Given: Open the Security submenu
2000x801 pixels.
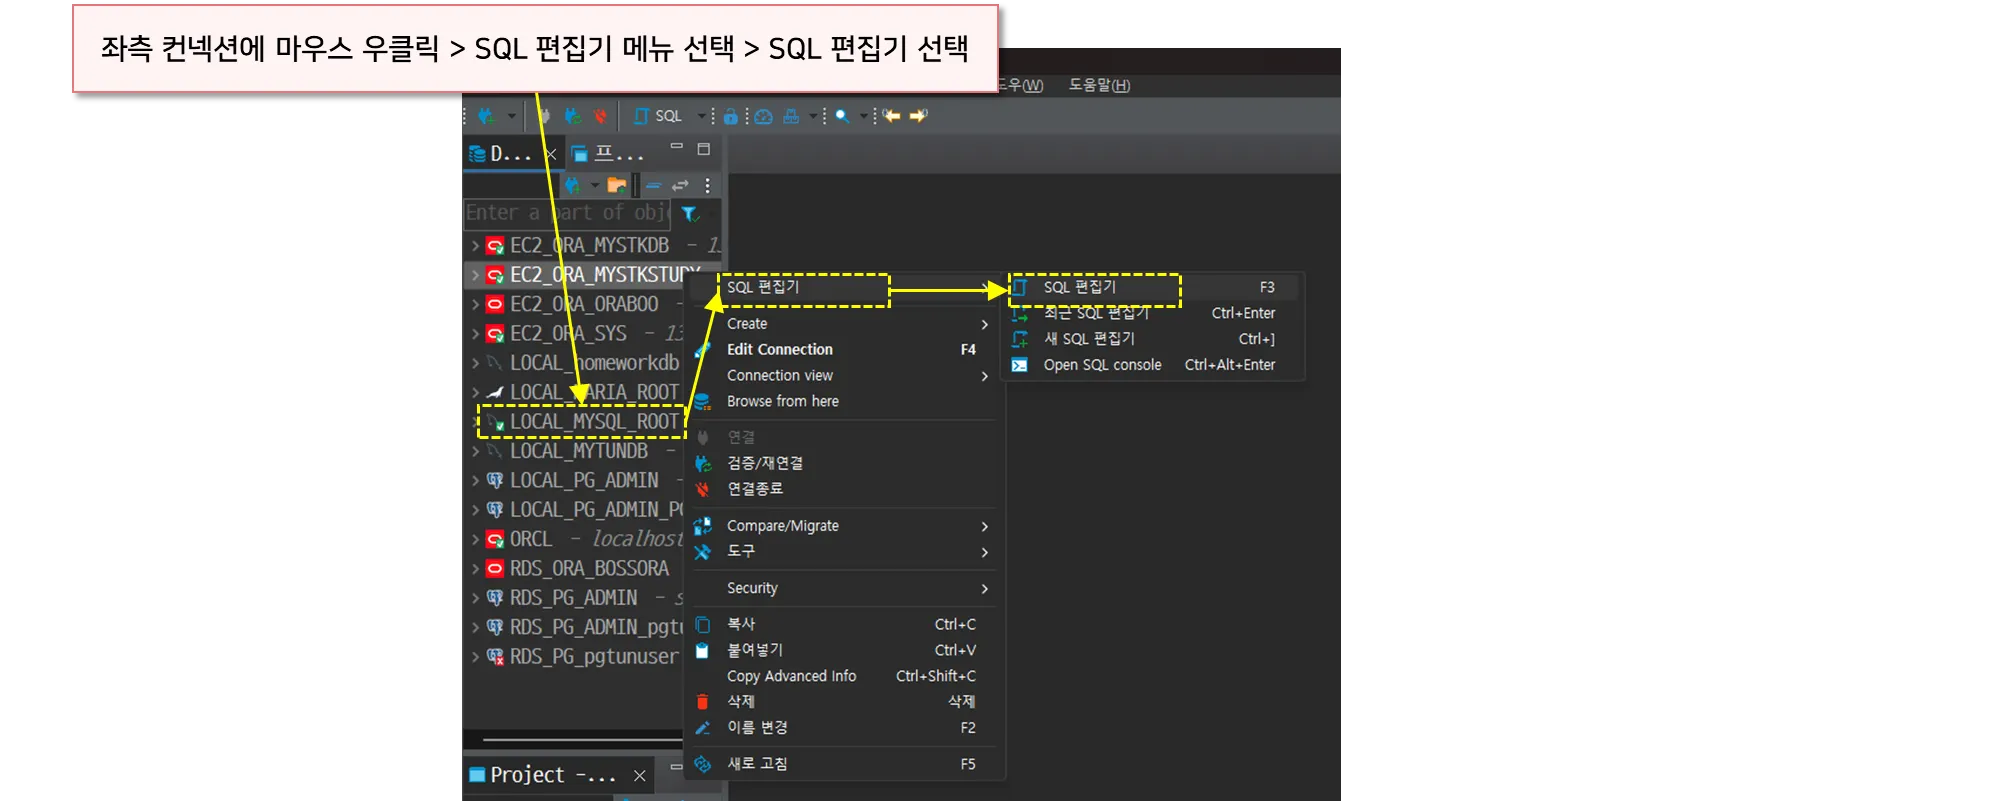Looking at the screenshot, I should (843, 589).
